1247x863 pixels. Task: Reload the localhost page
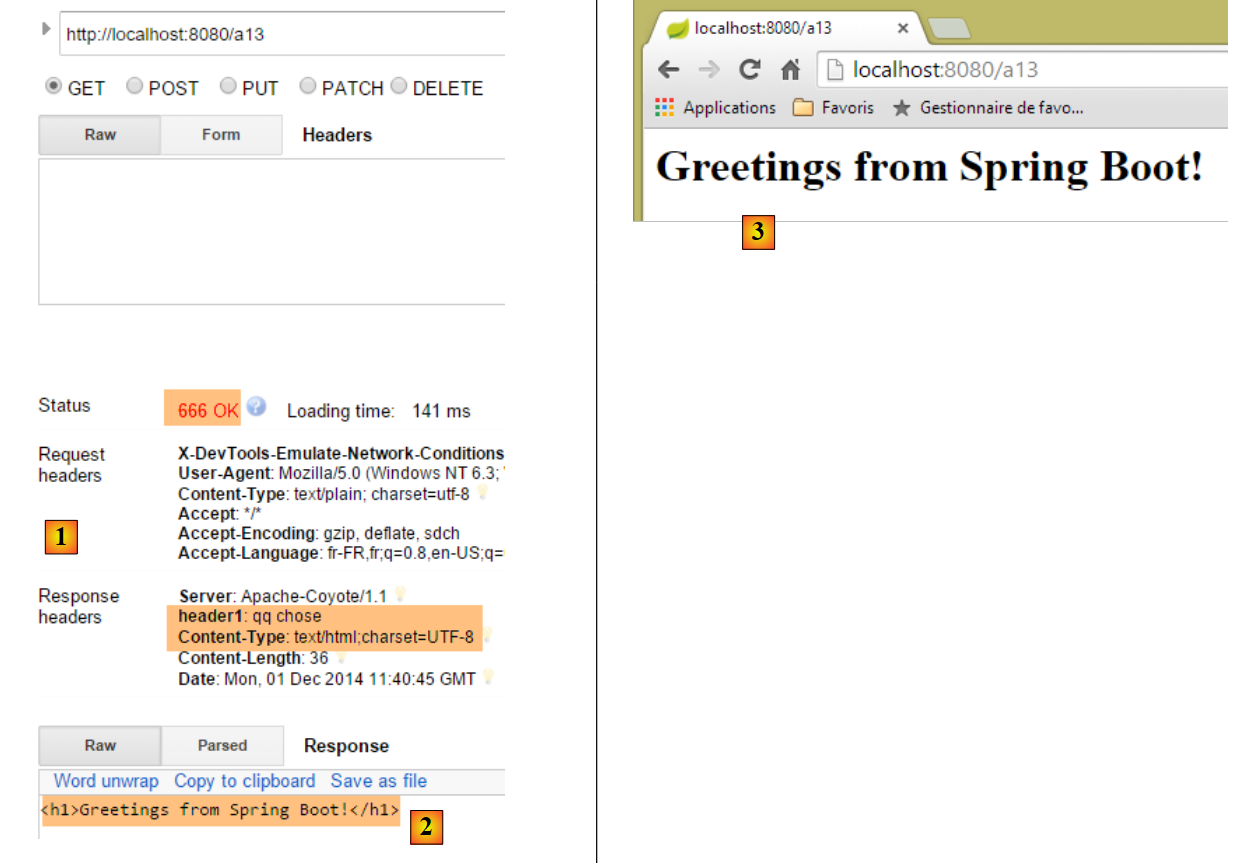[x=749, y=70]
